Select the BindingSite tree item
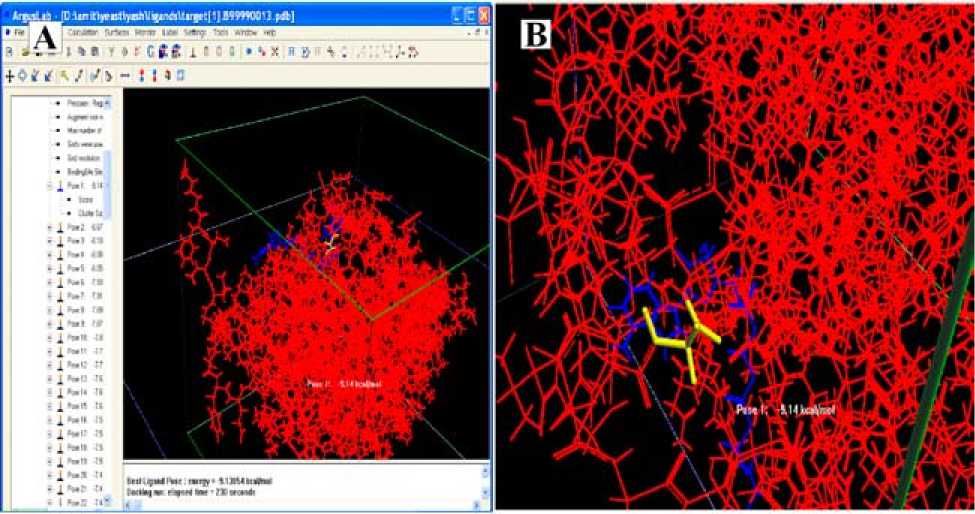The image size is (975, 514). click(x=85, y=172)
